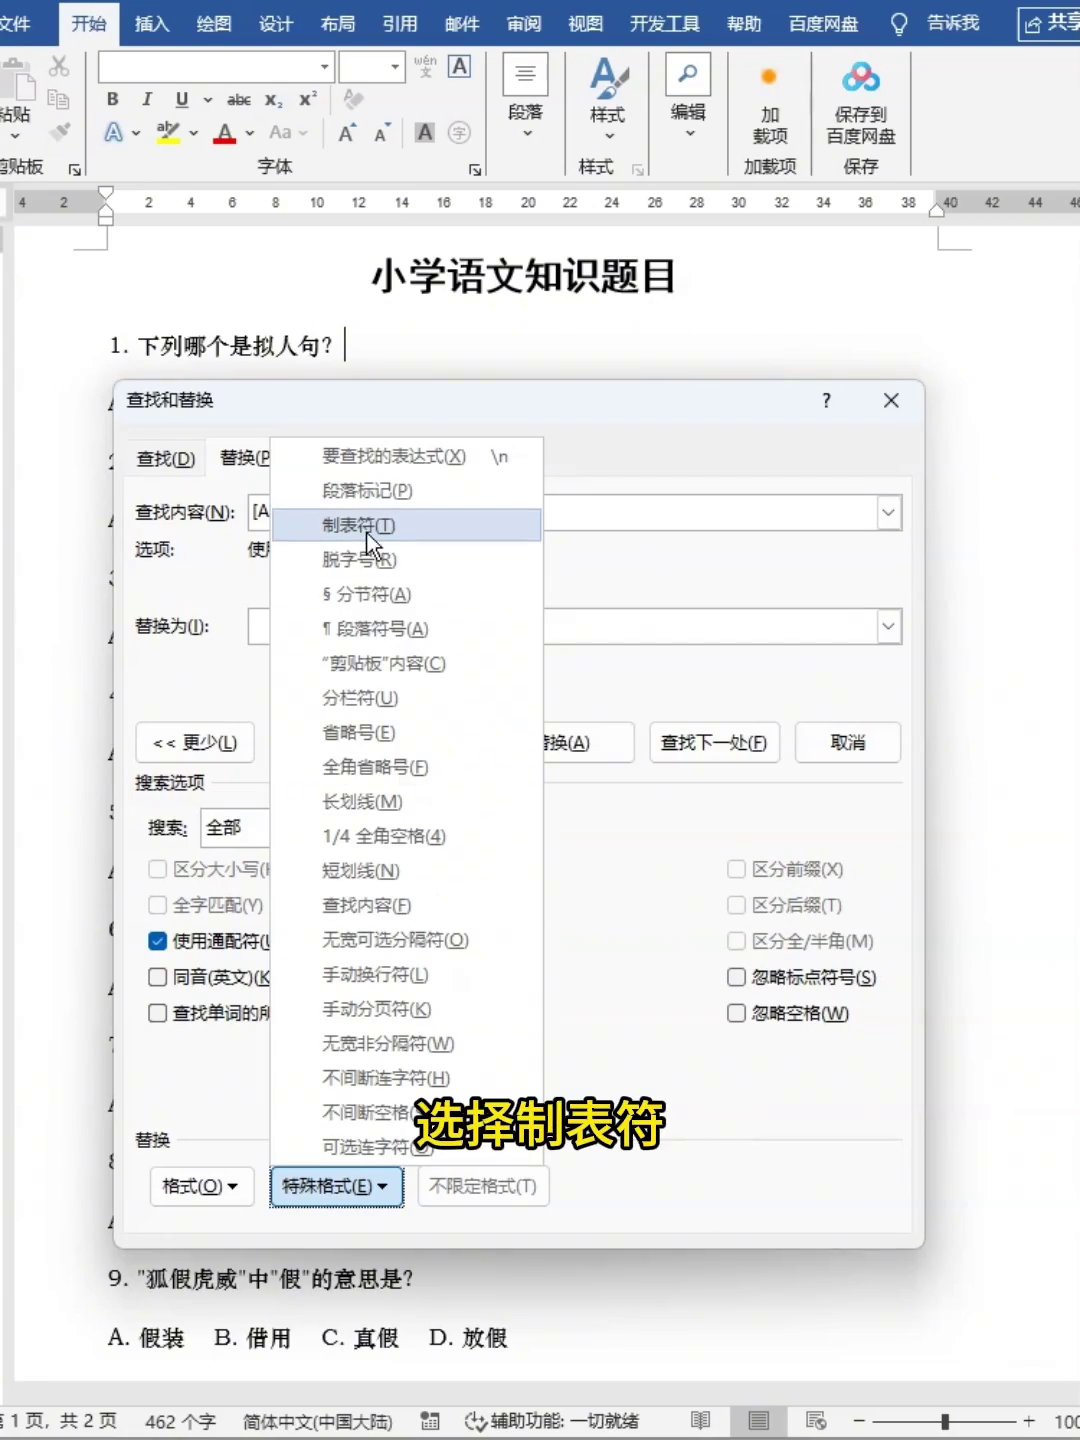This screenshot has width=1080, height=1440.
Task: Toggle Bold formatting in ribbon
Action: (112, 99)
